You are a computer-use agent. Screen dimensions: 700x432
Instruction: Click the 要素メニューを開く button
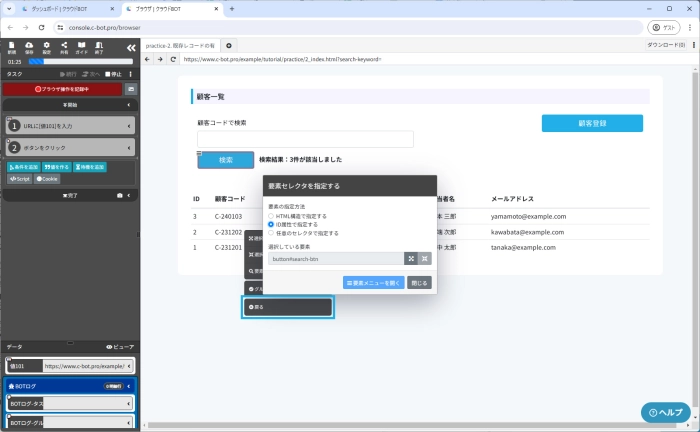pyautogui.click(x=373, y=283)
